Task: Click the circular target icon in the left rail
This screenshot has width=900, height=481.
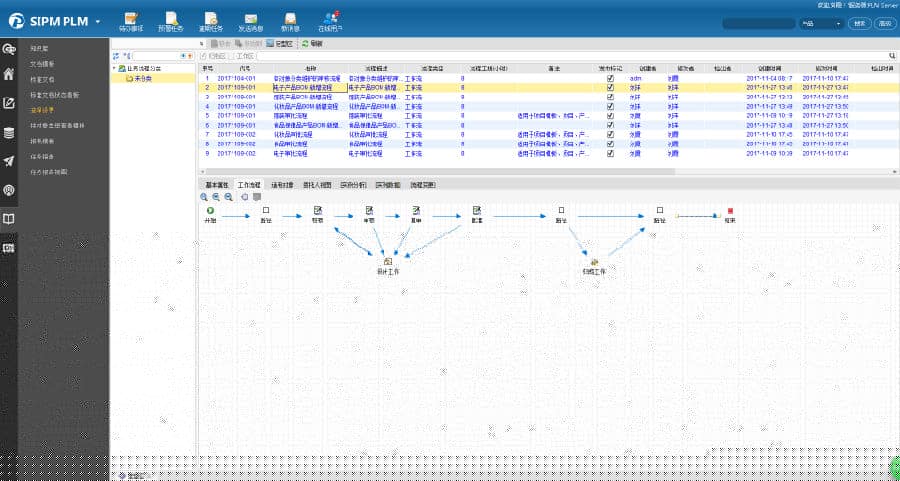Action: point(9,191)
